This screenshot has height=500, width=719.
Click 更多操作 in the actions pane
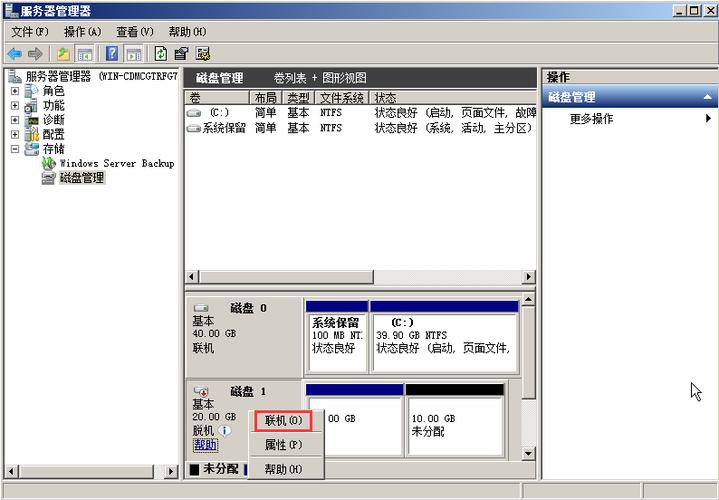pos(591,119)
